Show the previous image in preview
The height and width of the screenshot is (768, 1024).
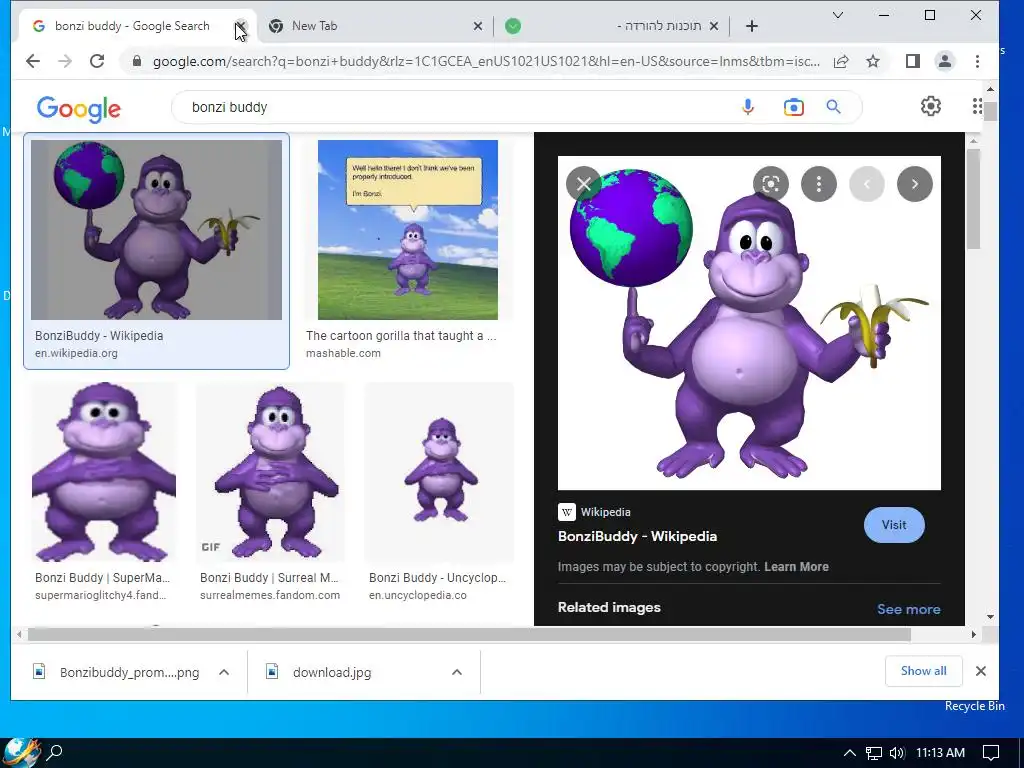pyautogui.click(x=867, y=184)
